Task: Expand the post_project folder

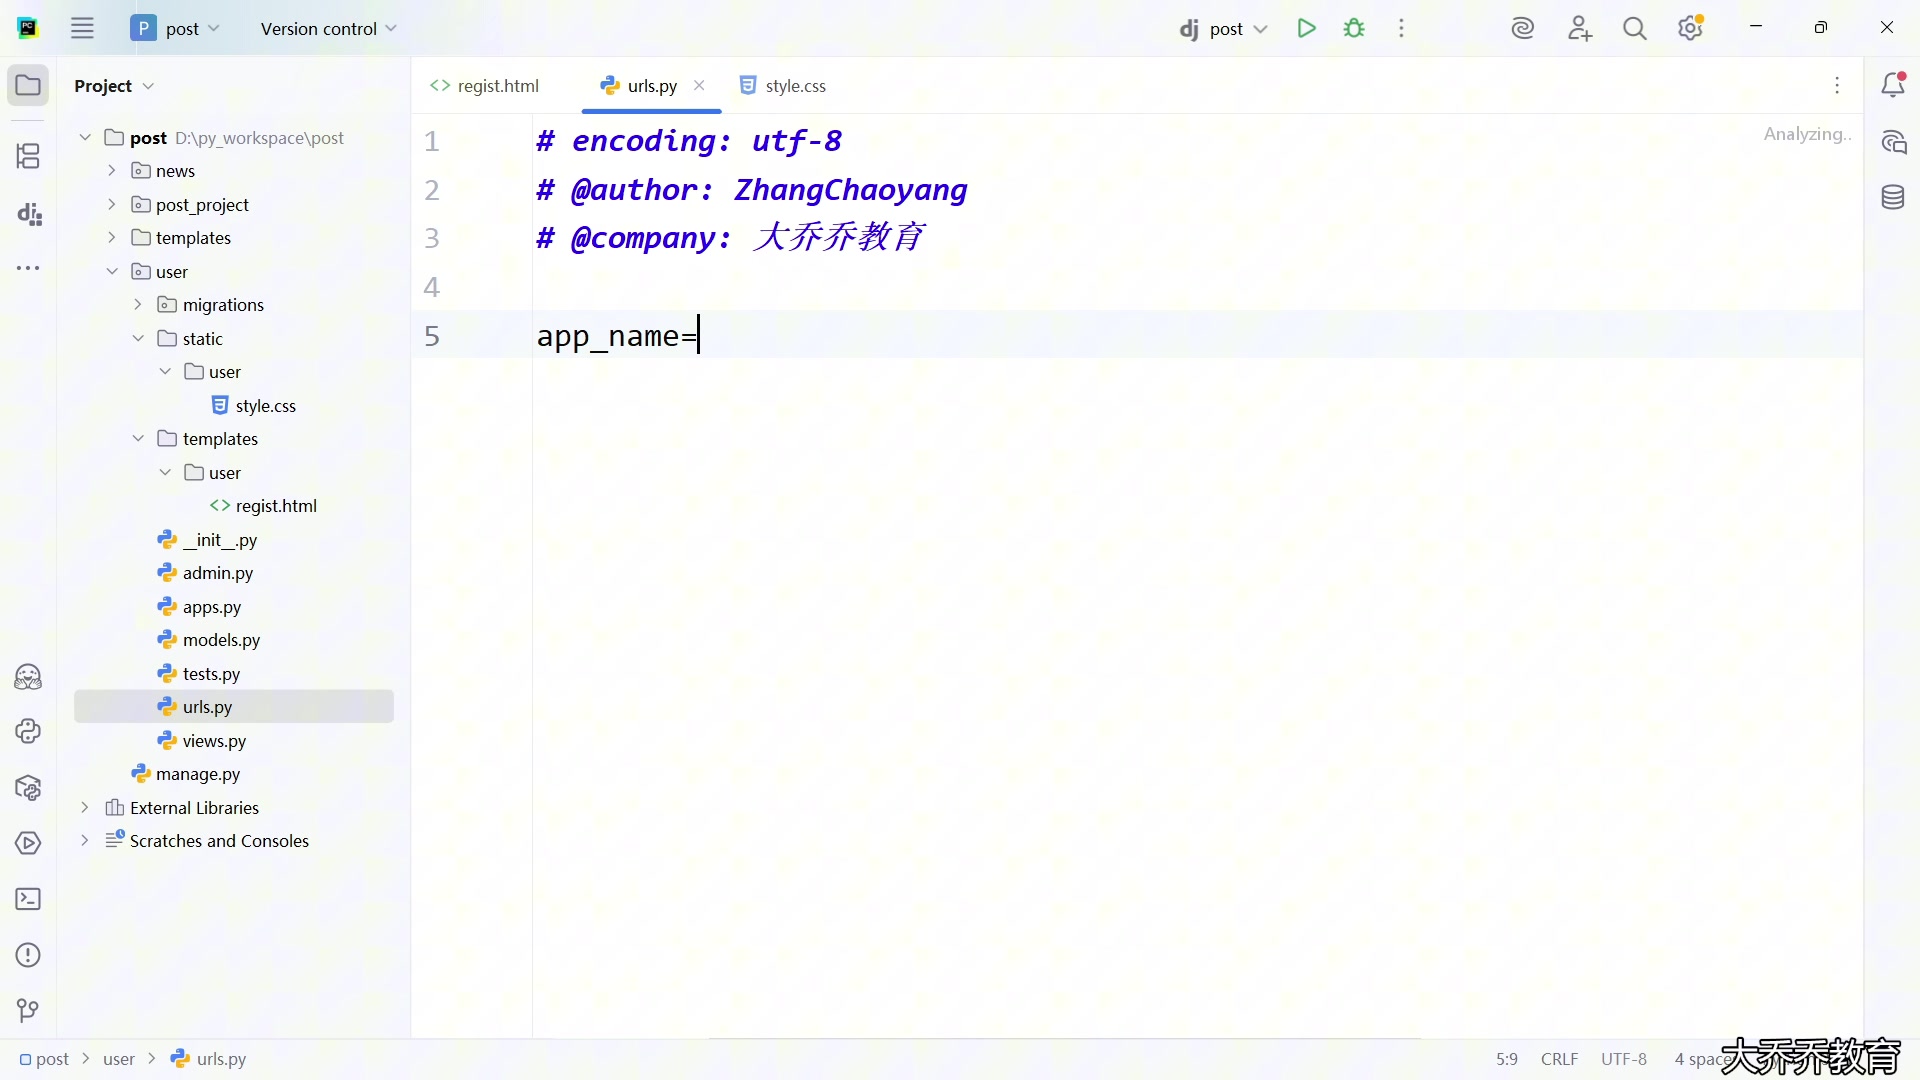Action: point(112,205)
